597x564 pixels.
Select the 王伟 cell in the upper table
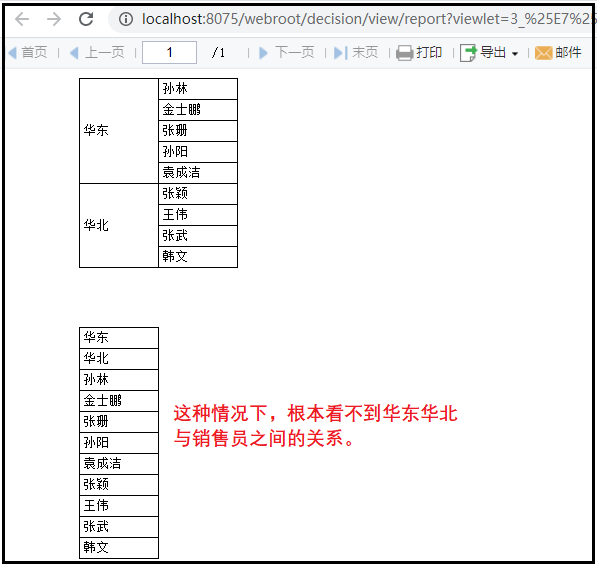pos(198,215)
